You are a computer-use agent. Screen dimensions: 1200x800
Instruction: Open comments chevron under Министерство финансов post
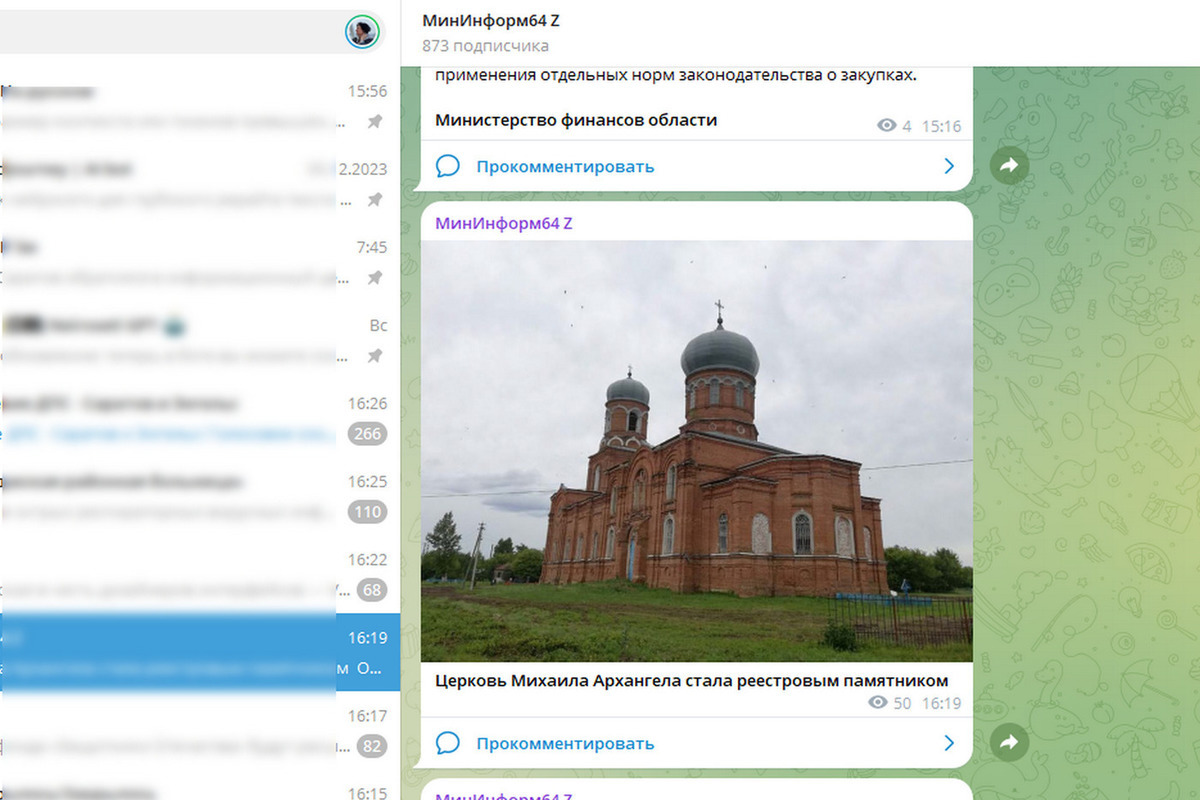[x=949, y=166]
